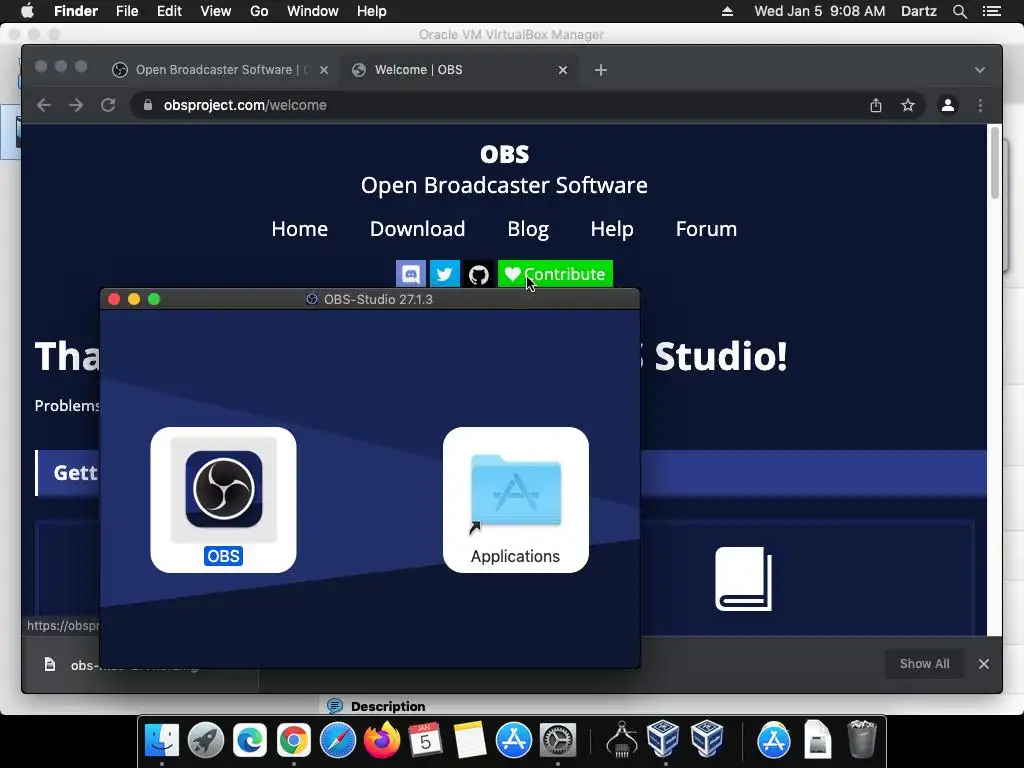Click the obsproject.com/welcome address bar

pos(526,105)
